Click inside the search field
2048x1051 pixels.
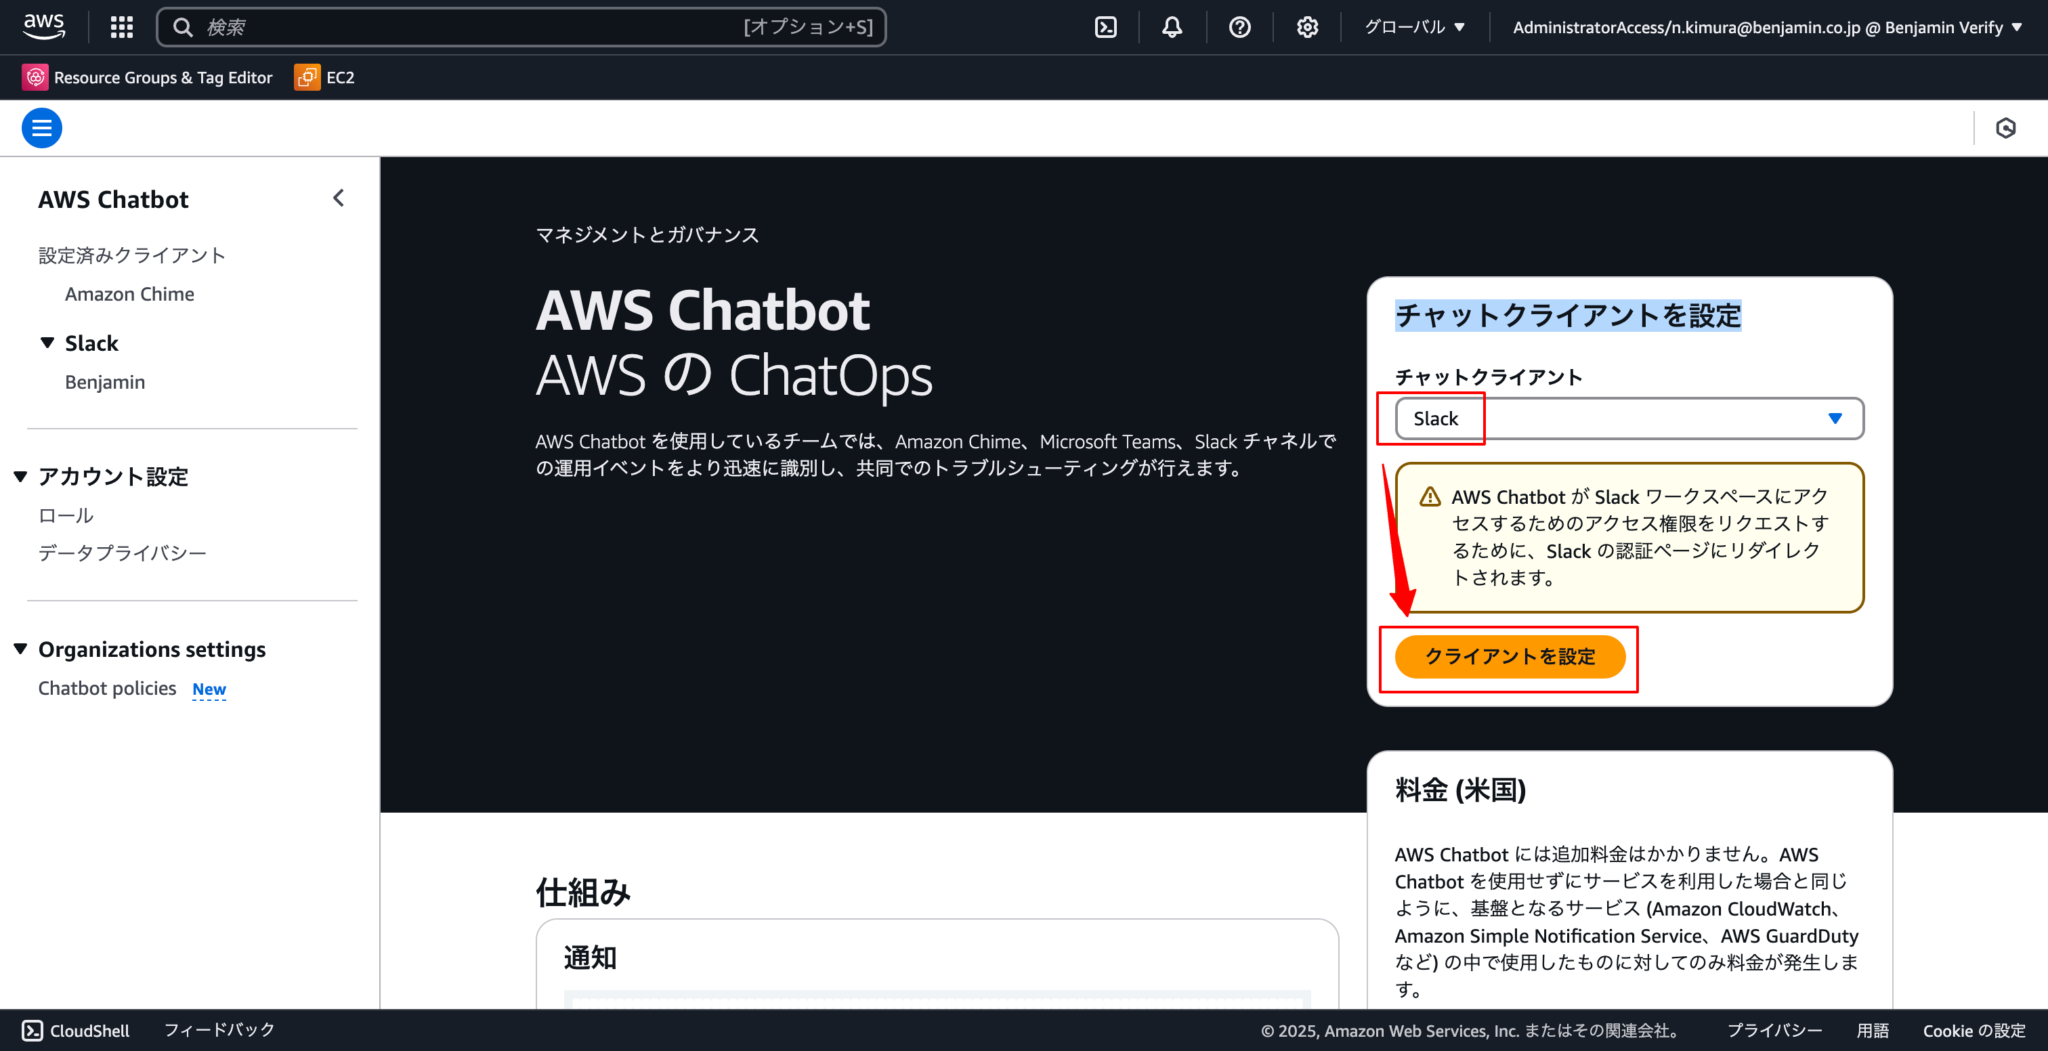(x=520, y=27)
